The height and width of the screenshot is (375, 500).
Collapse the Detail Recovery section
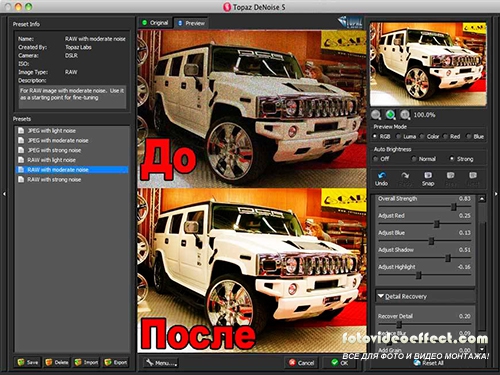coord(381,296)
